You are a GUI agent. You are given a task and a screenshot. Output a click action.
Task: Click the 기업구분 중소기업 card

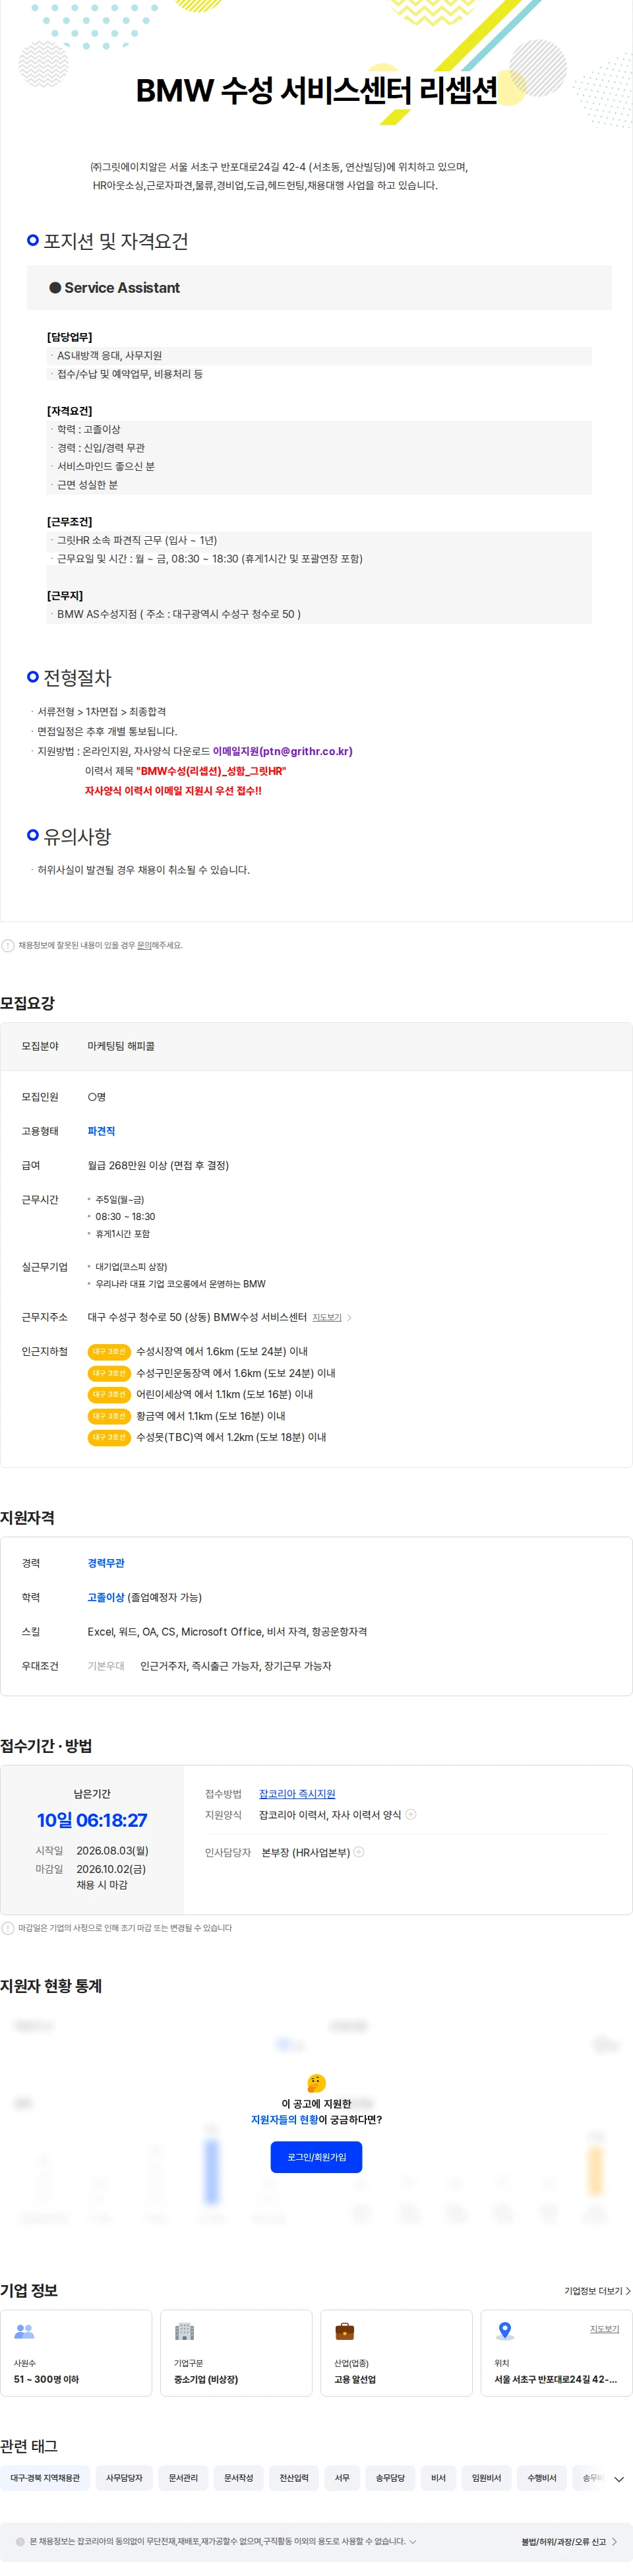tap(236, 2353)
